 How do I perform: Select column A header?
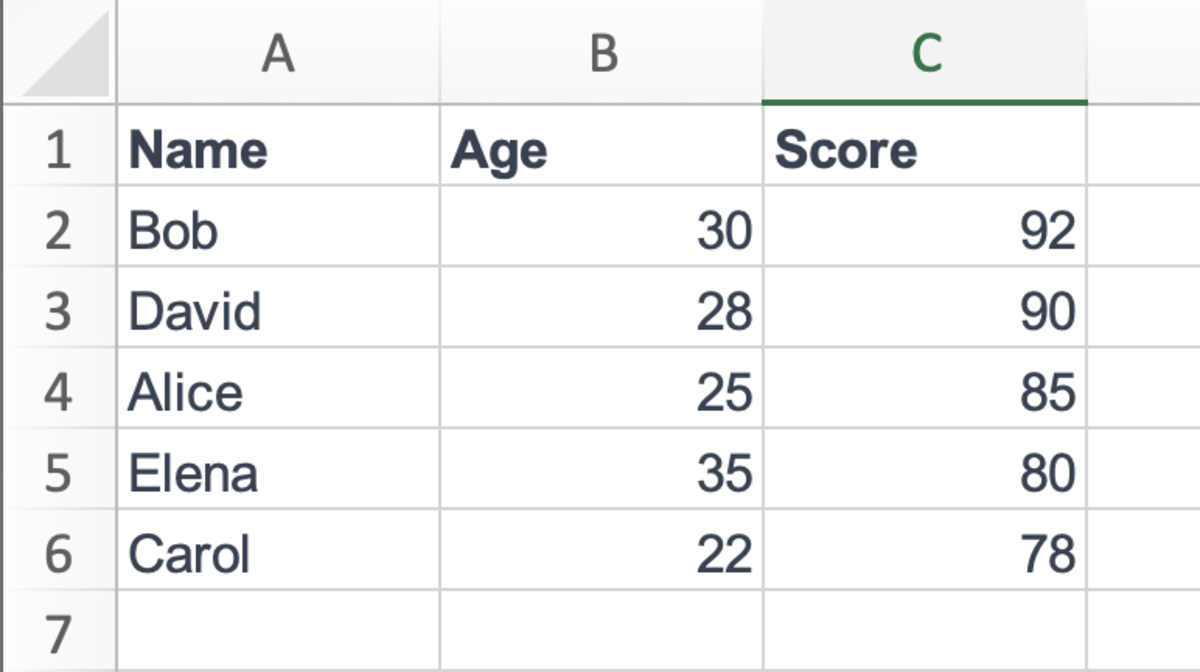[x=278, y=51]
